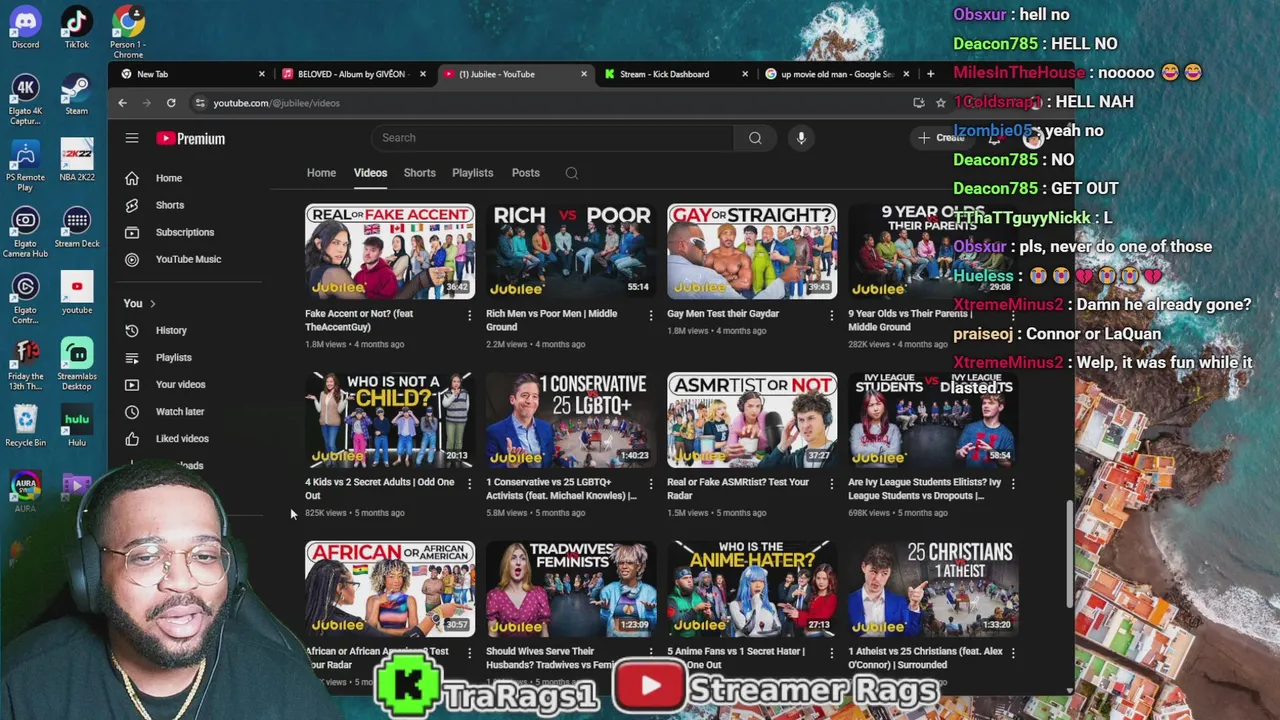Open the Discord desktop icon
Screen dimensions: 1280x720
coord(25,27)
